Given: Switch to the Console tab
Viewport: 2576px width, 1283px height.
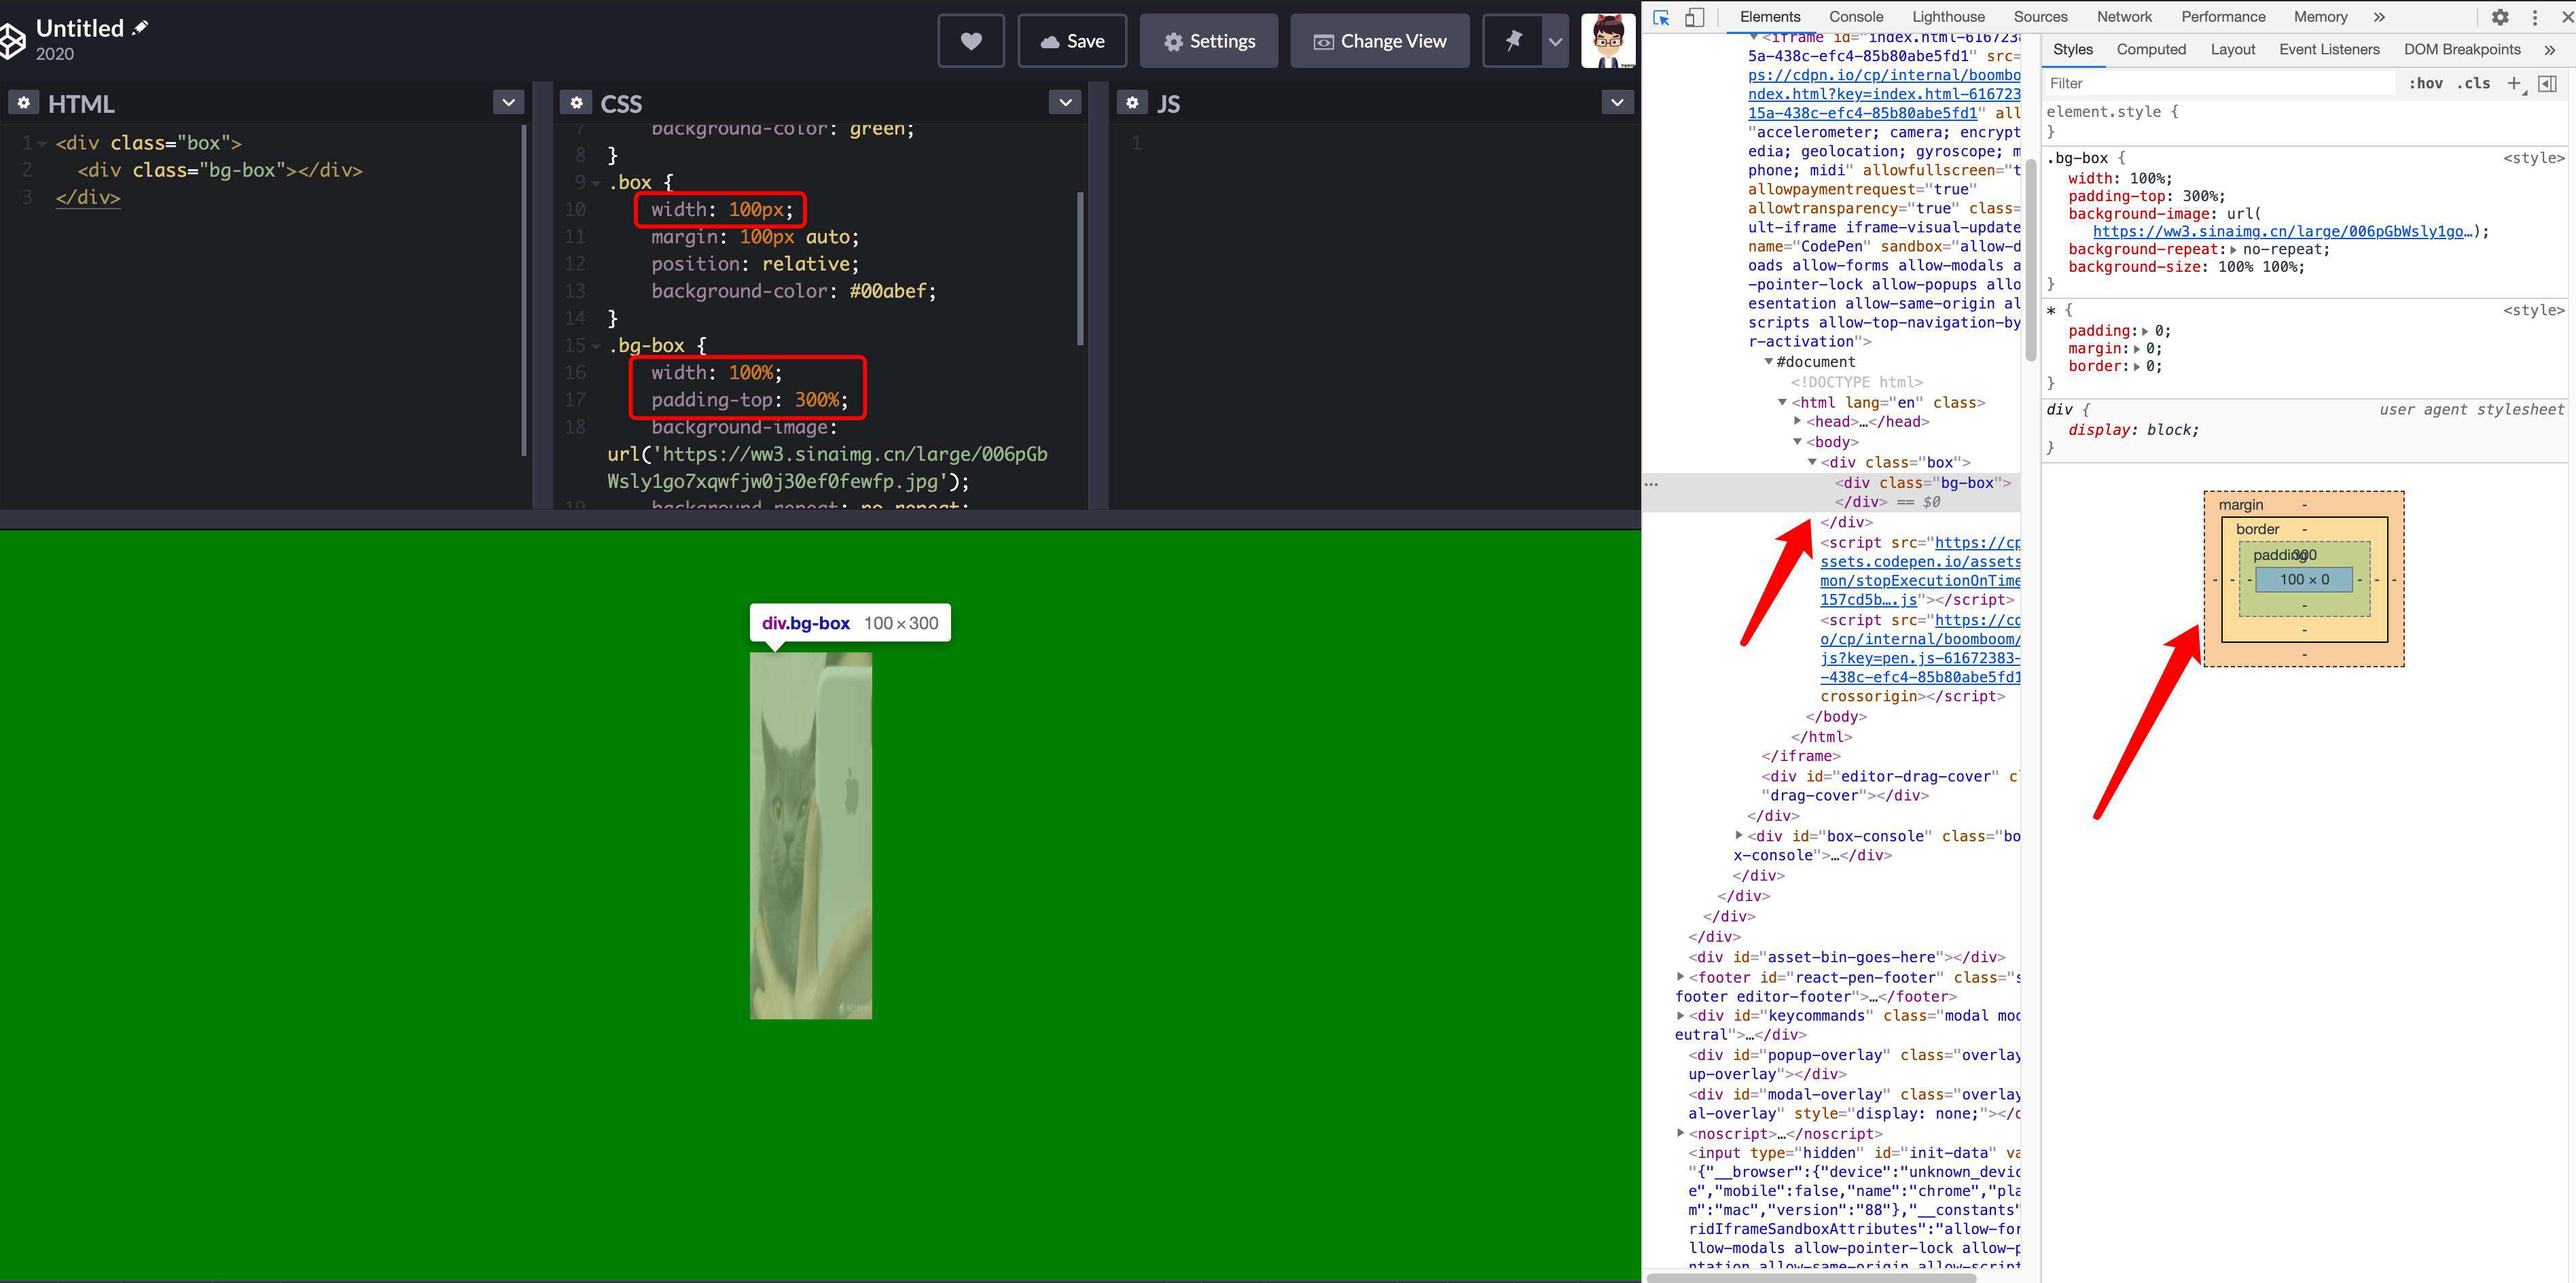Looking at the screenshot, I should [x=1856, y=17].
